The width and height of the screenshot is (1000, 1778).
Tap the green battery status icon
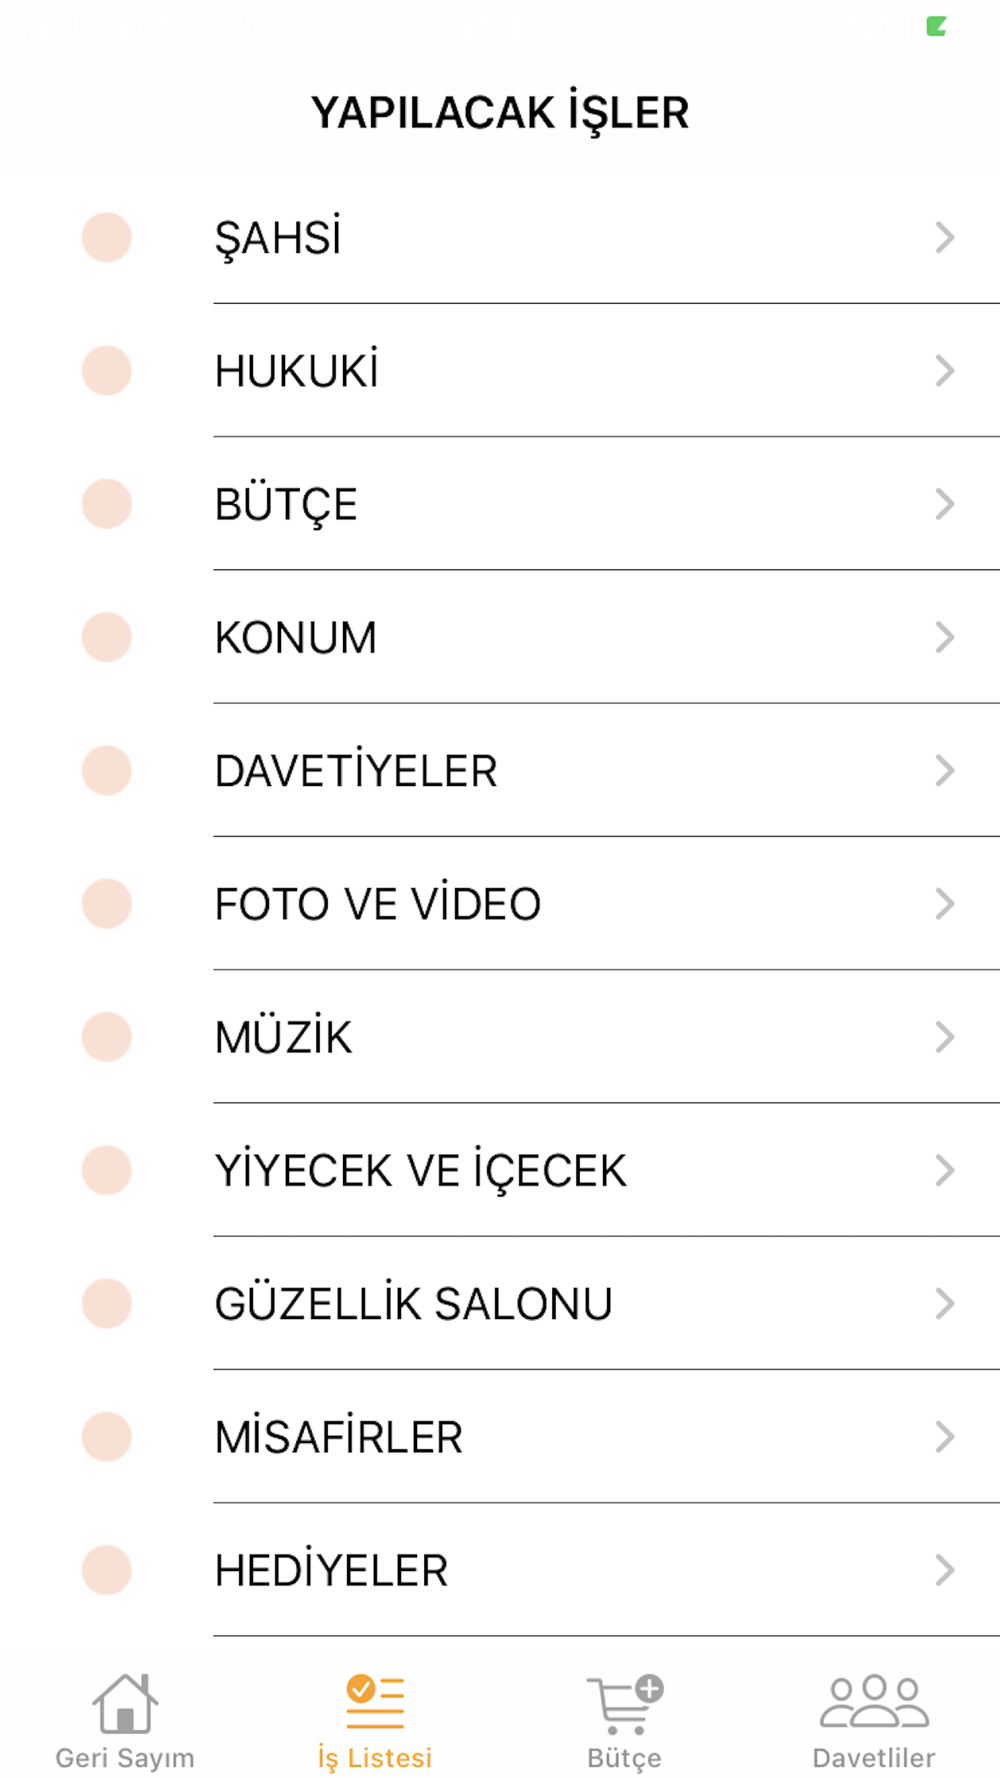pos(936,26)
